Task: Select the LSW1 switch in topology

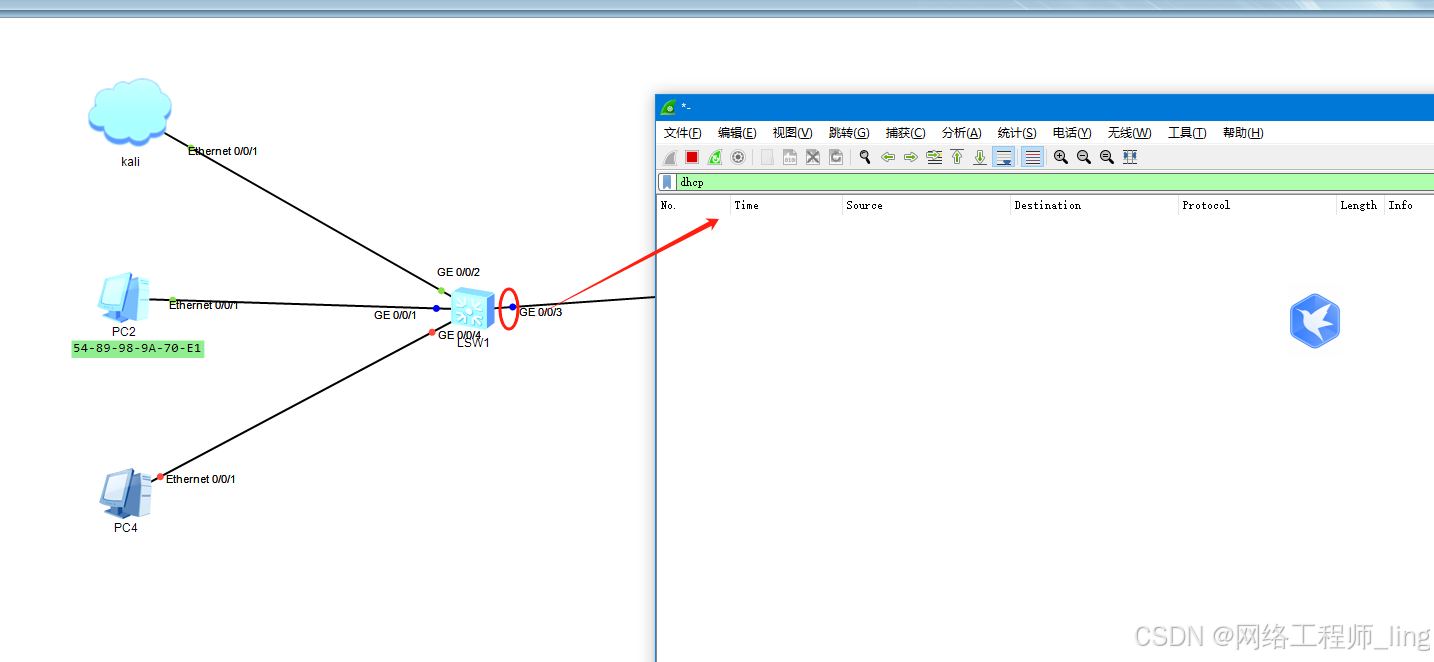Action: point(473,309)
